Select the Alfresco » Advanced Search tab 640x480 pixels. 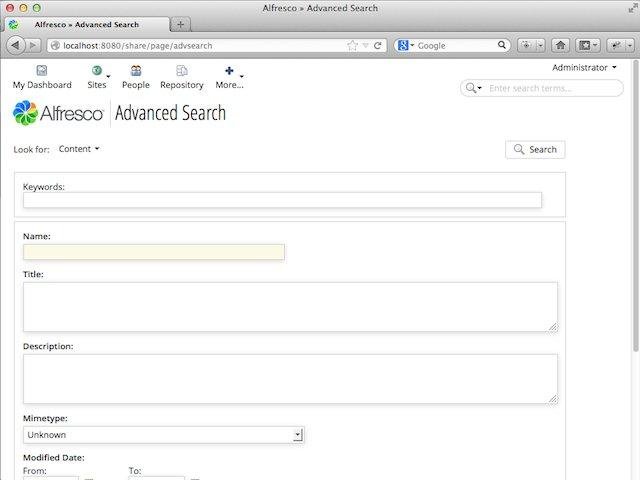(87, 24)
